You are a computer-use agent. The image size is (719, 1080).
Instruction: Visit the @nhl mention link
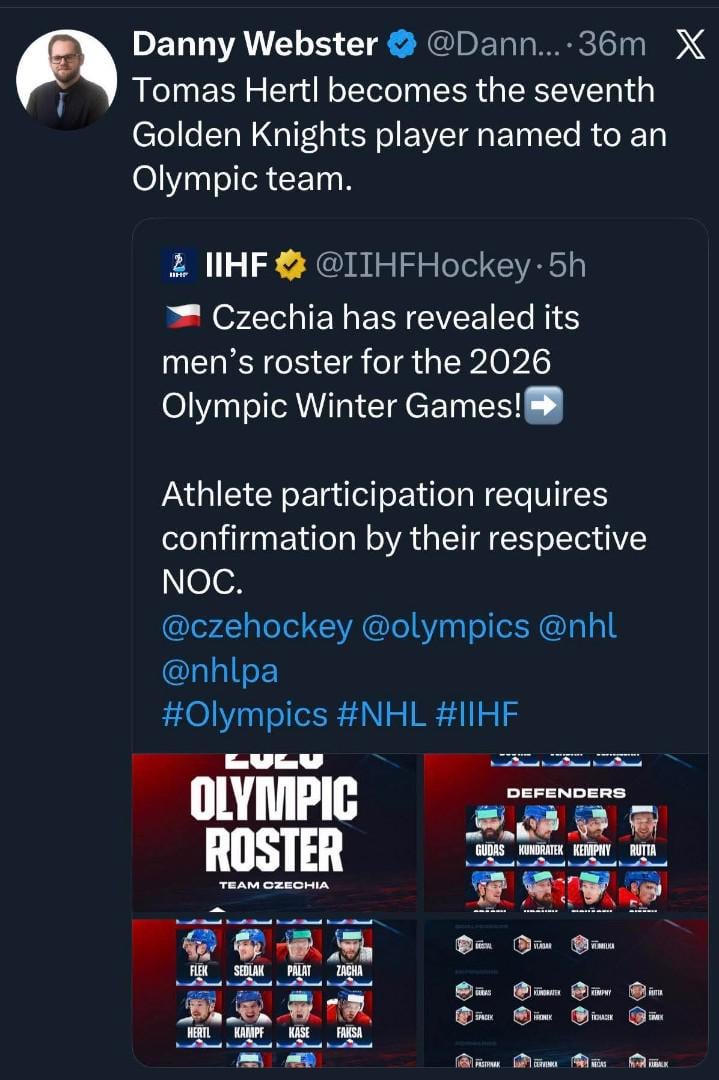point(578,626)
